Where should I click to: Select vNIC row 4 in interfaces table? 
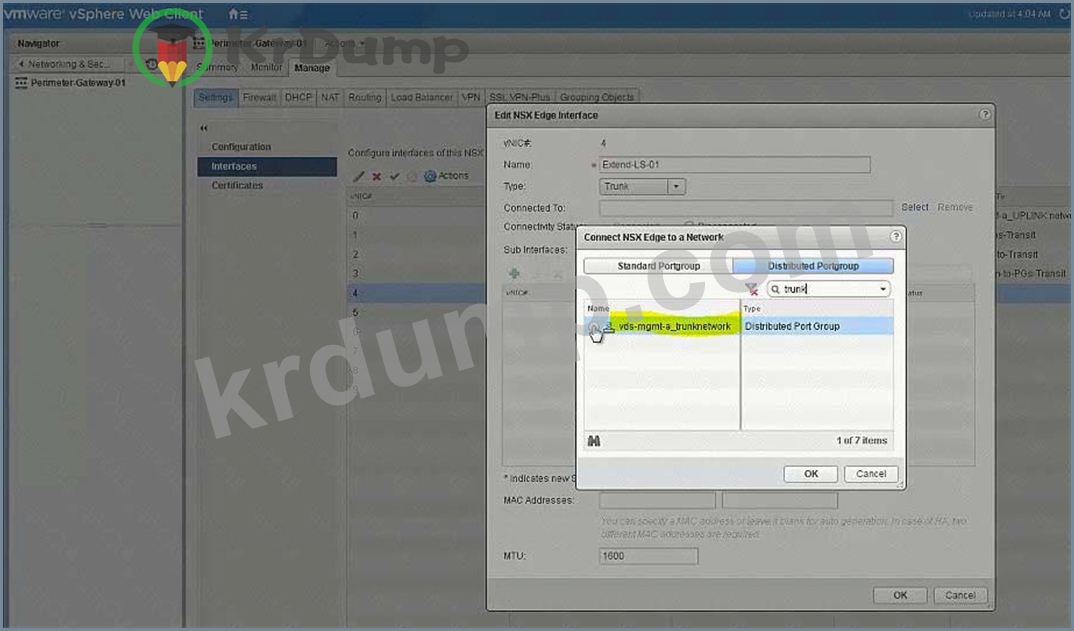(416, 293)
